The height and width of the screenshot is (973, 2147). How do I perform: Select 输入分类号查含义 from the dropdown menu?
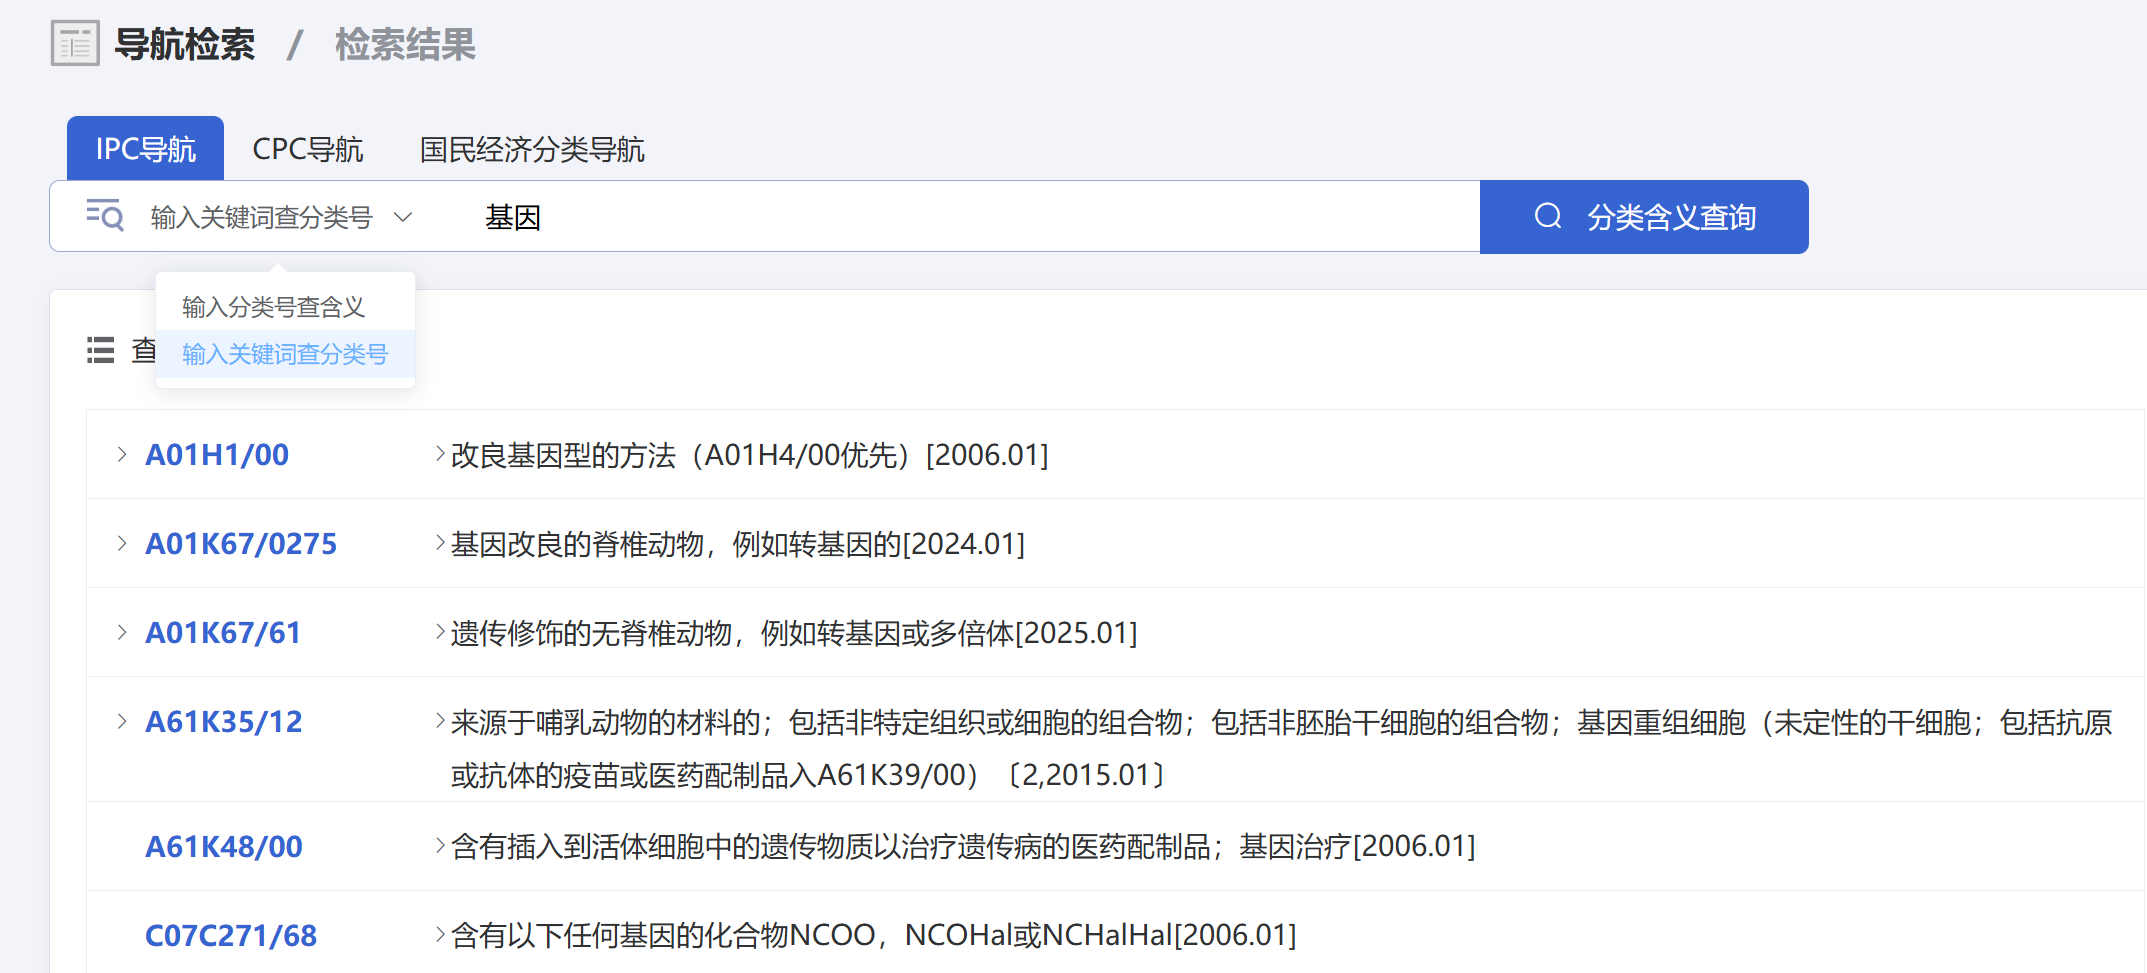[274, 306]
